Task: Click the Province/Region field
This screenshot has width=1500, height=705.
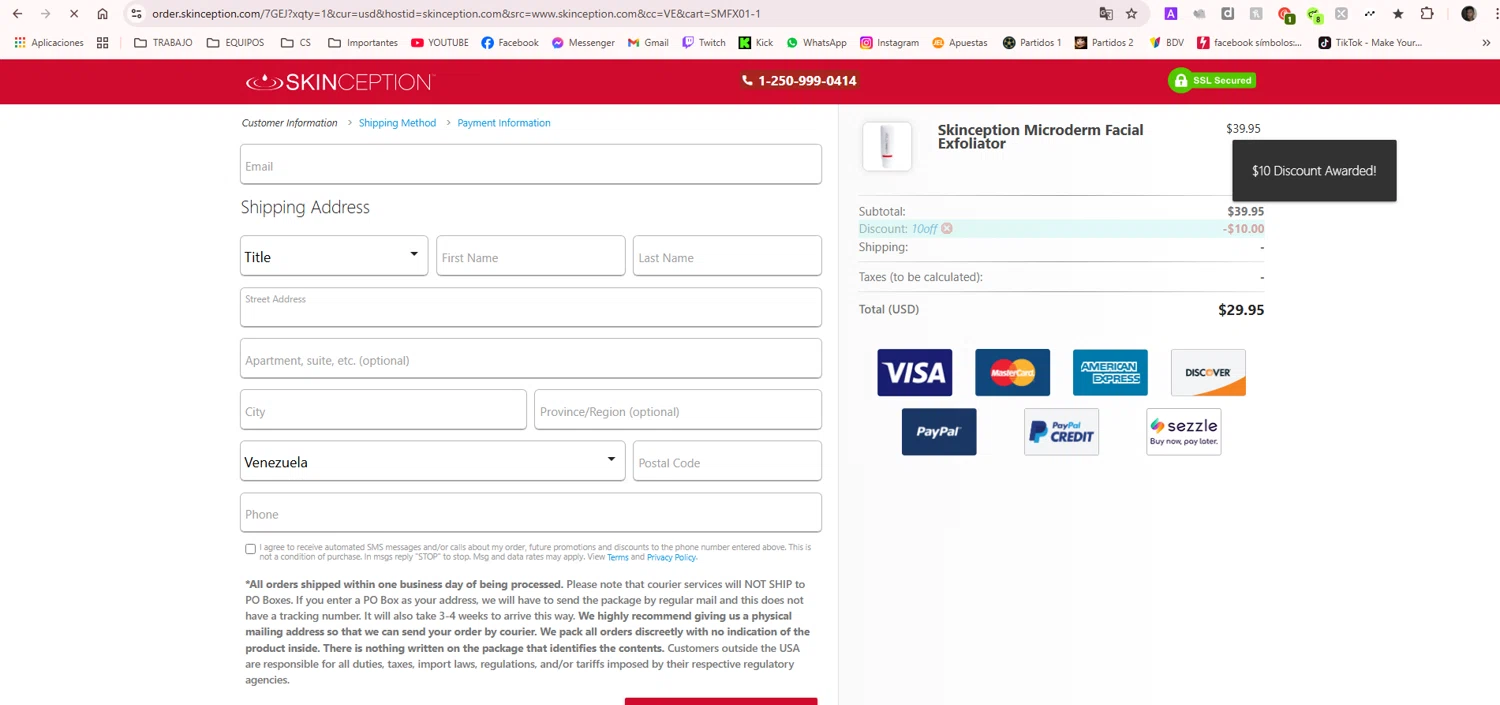Action: coord(678,411)
